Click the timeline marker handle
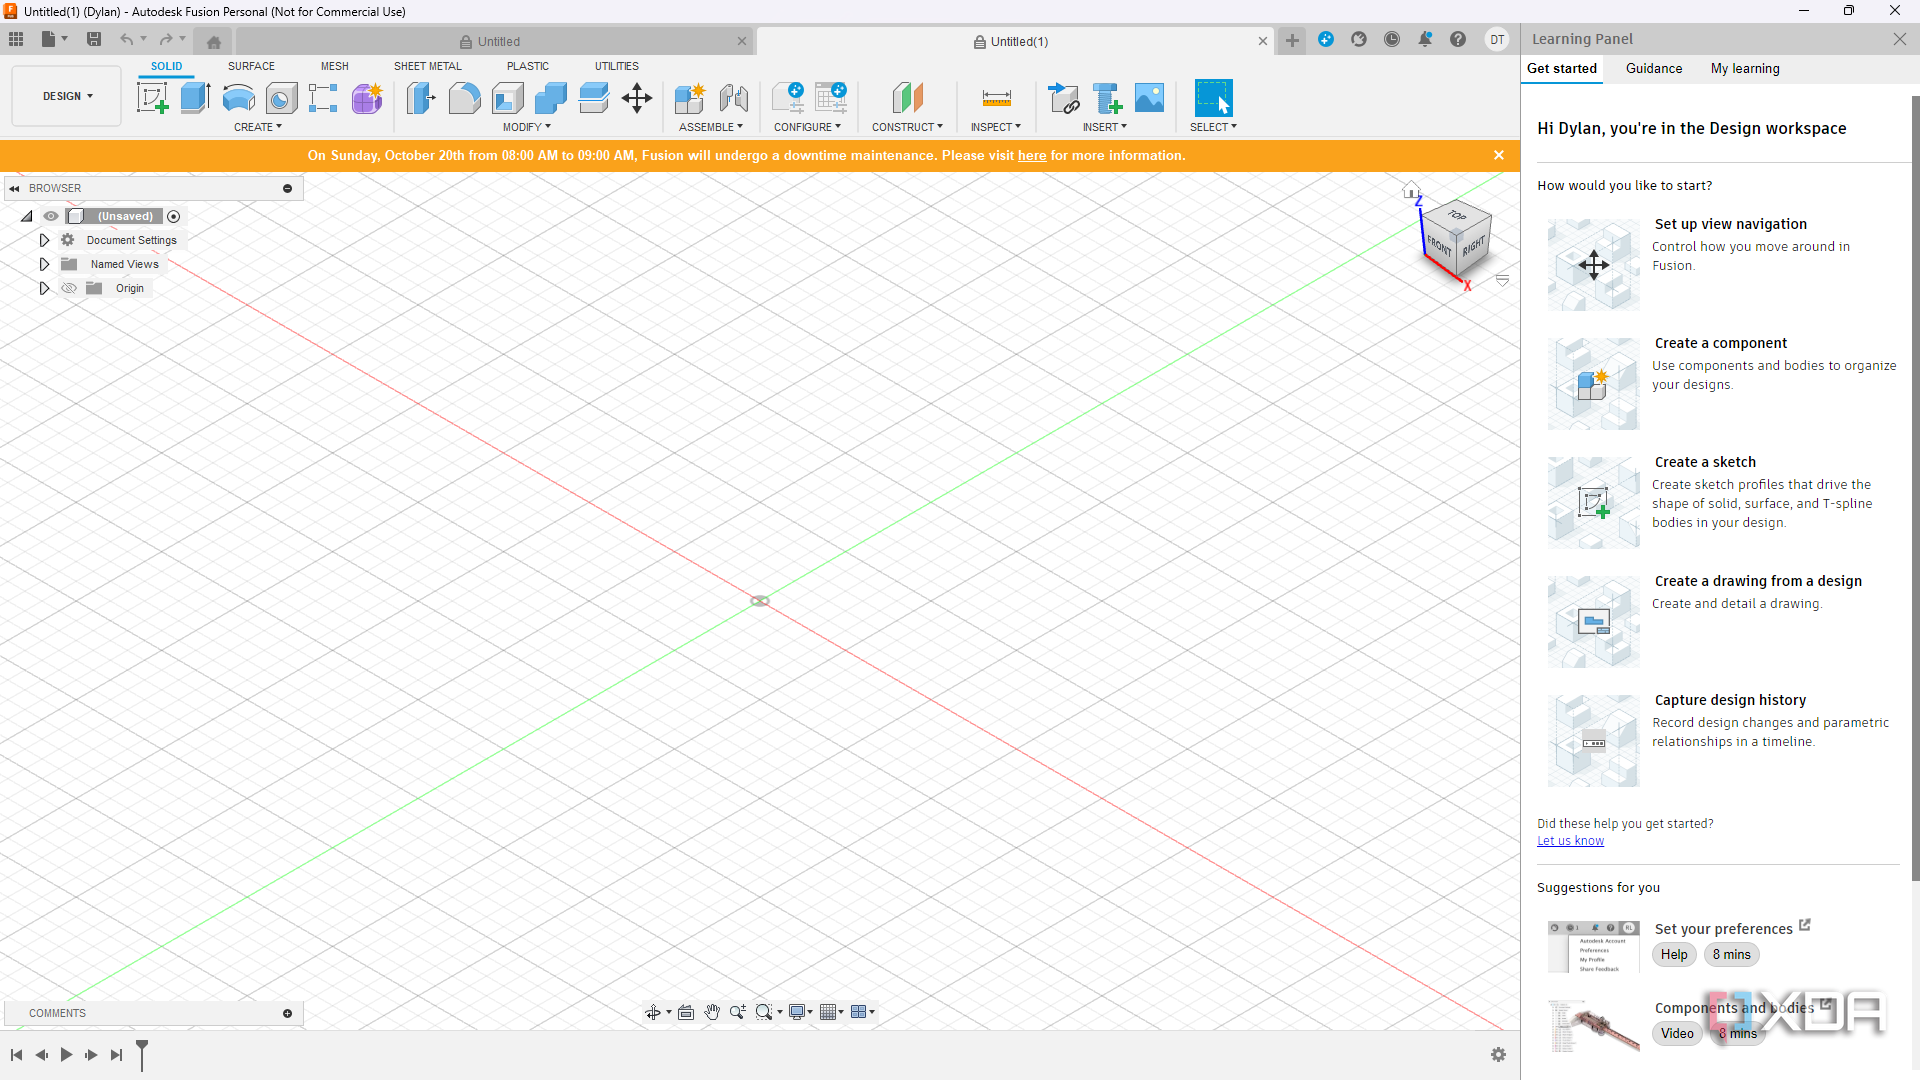 tap(142, 1054)
